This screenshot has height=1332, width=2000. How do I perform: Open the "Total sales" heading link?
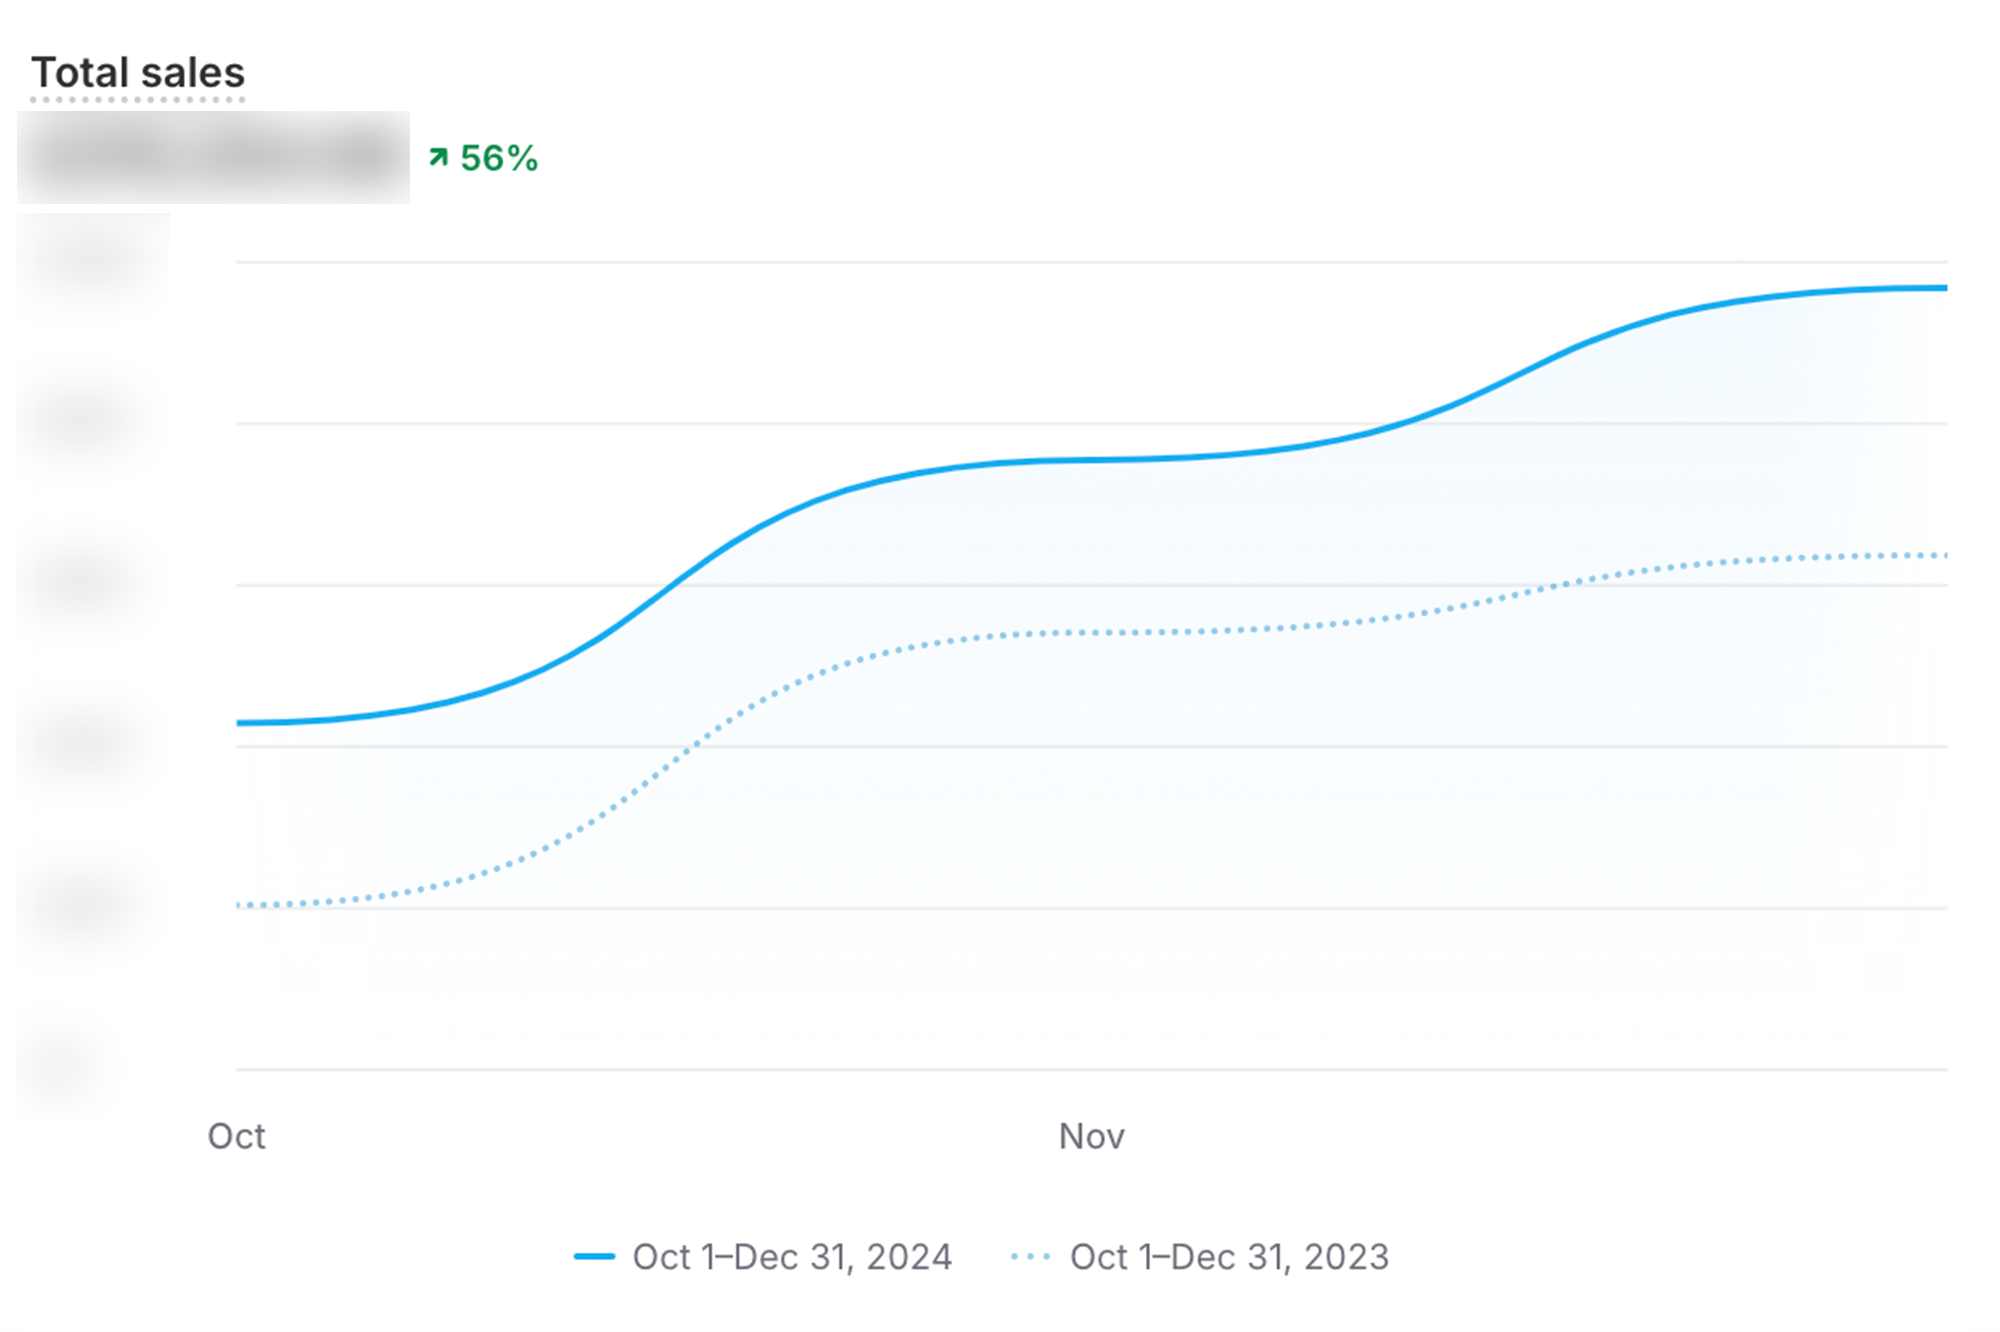click(x=138, y=73)
